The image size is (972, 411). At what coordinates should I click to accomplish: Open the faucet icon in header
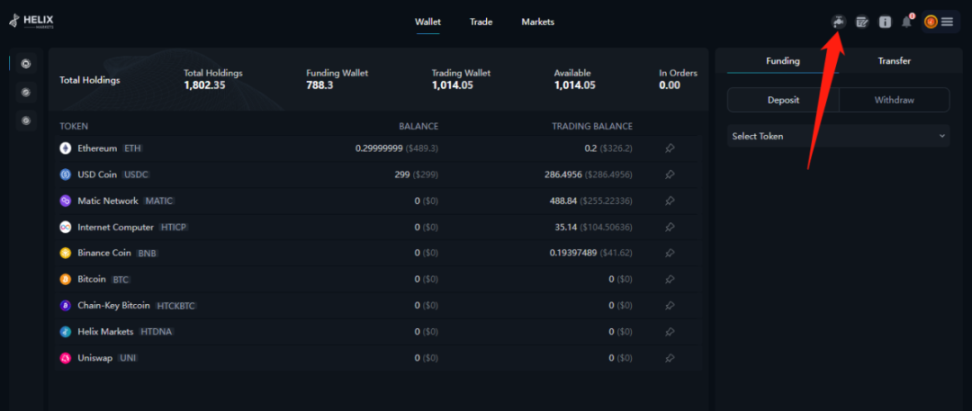838,22
